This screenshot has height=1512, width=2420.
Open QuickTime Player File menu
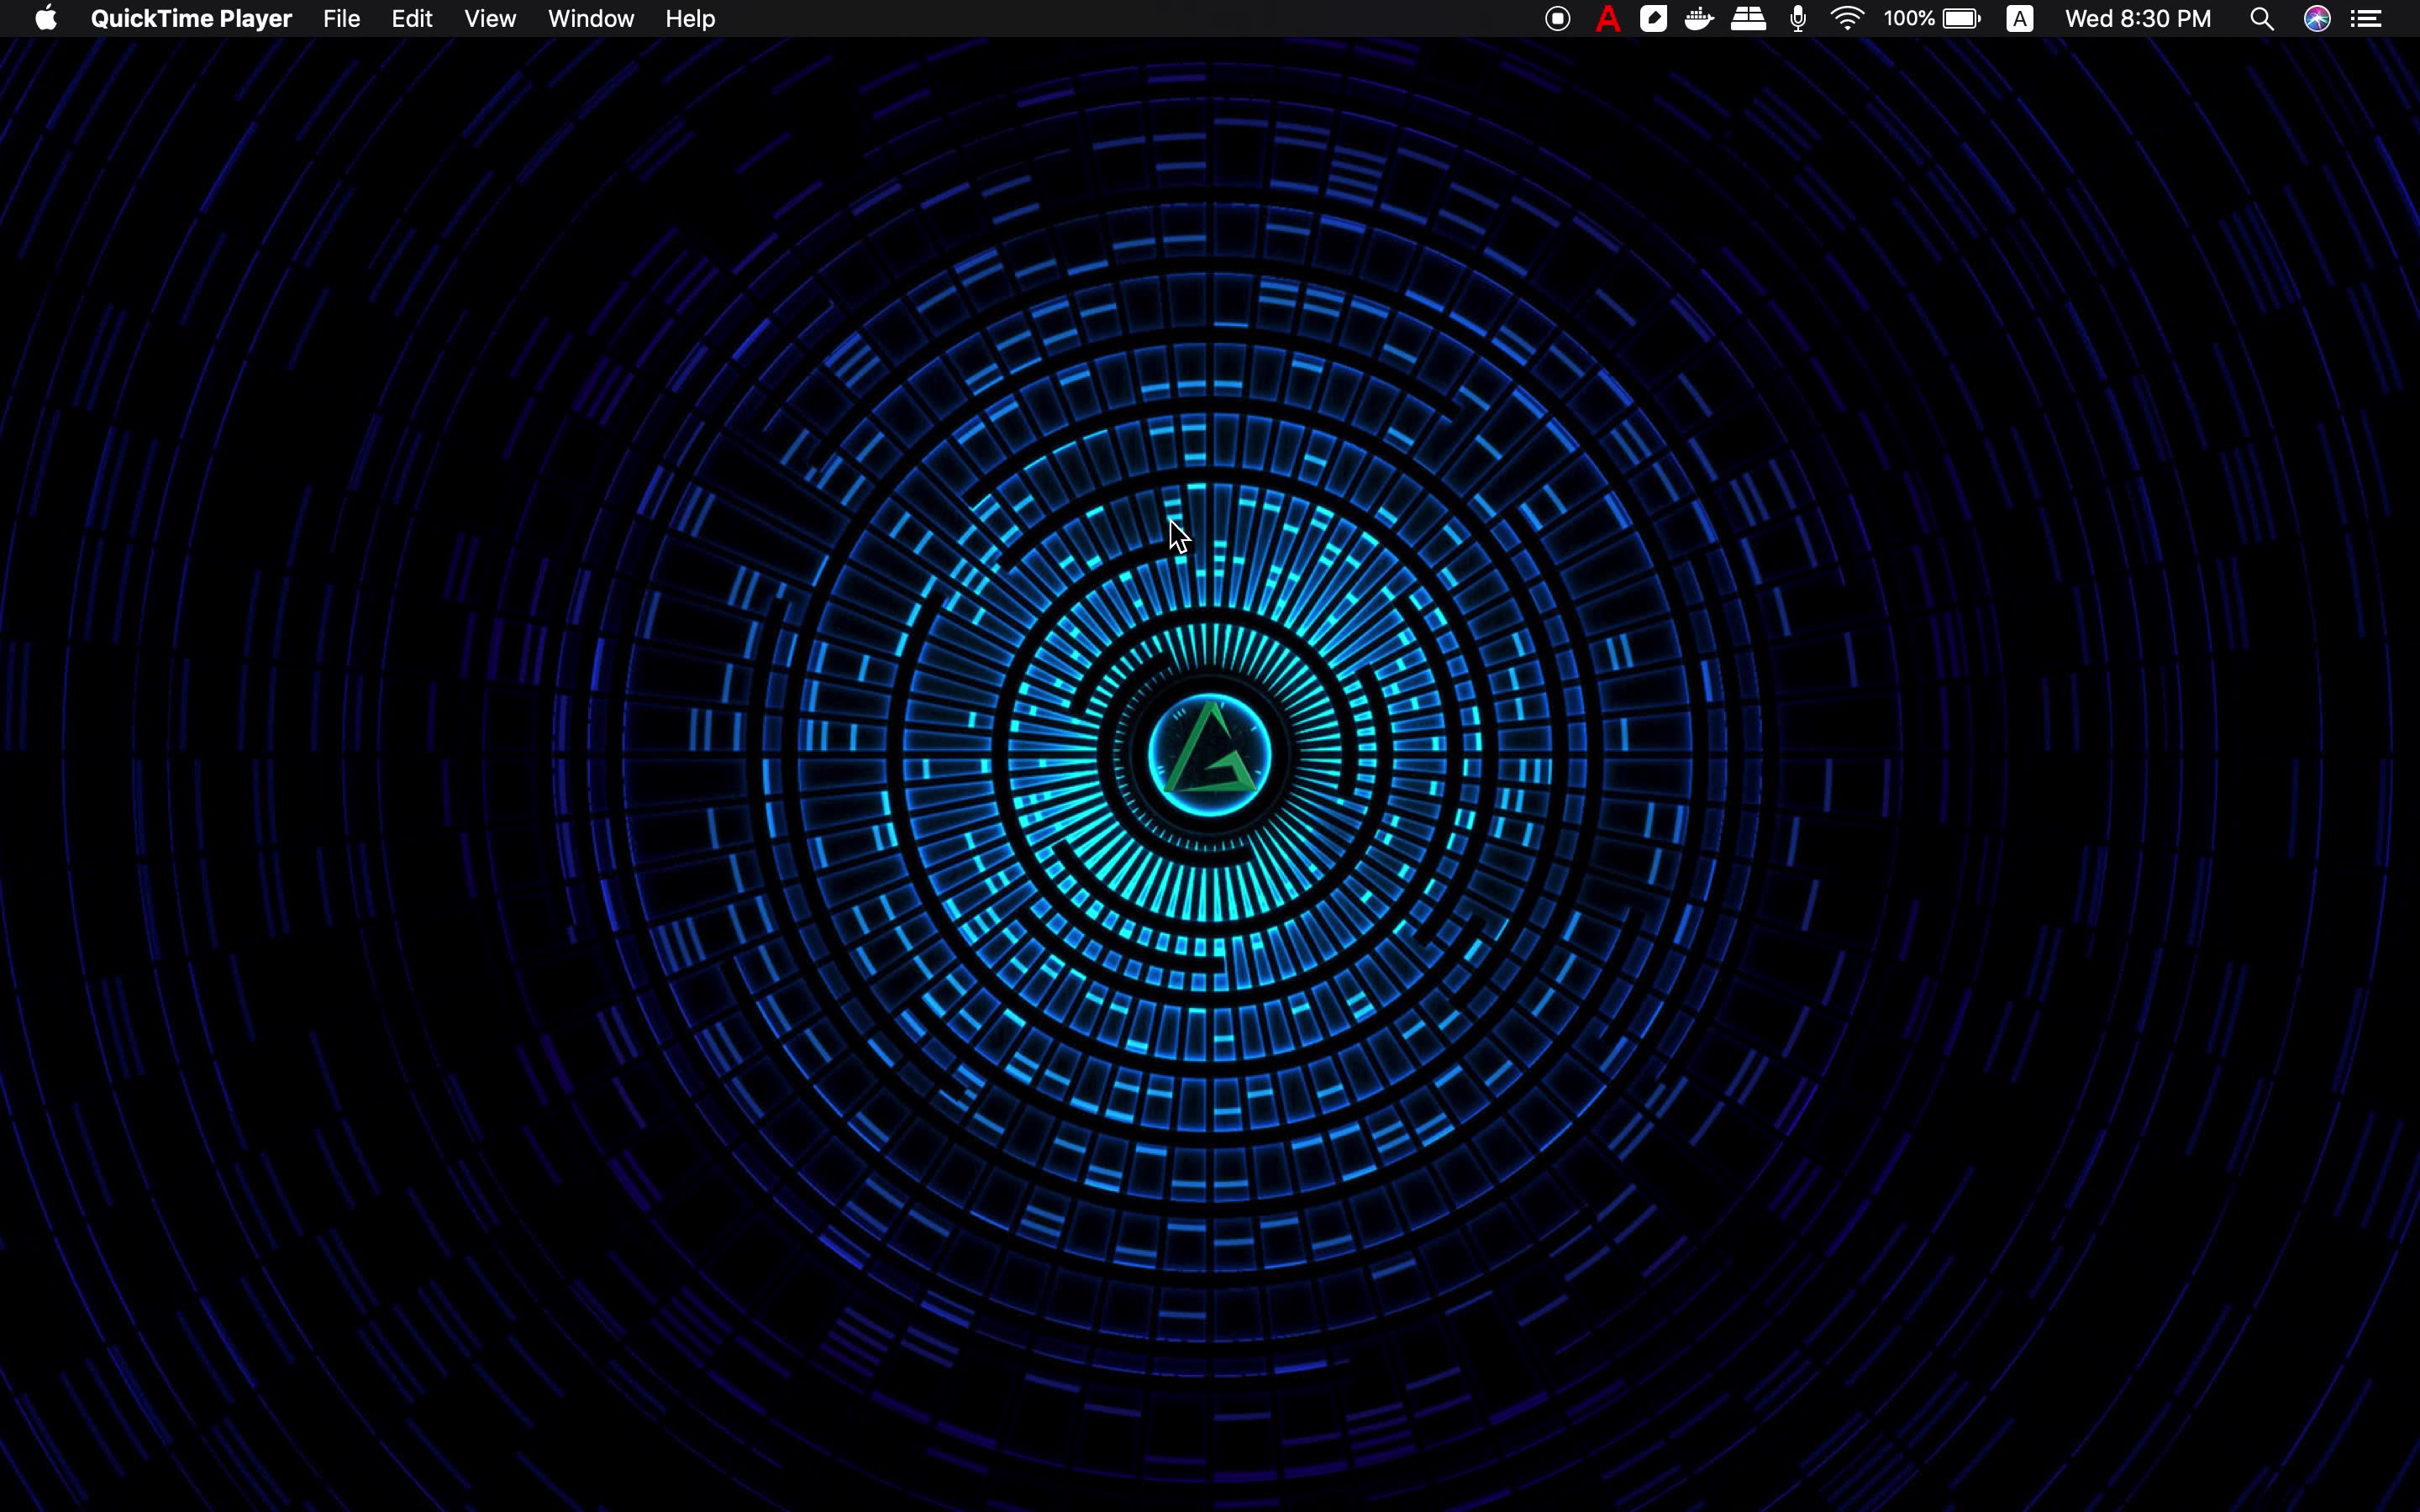(x=341, y=18)
